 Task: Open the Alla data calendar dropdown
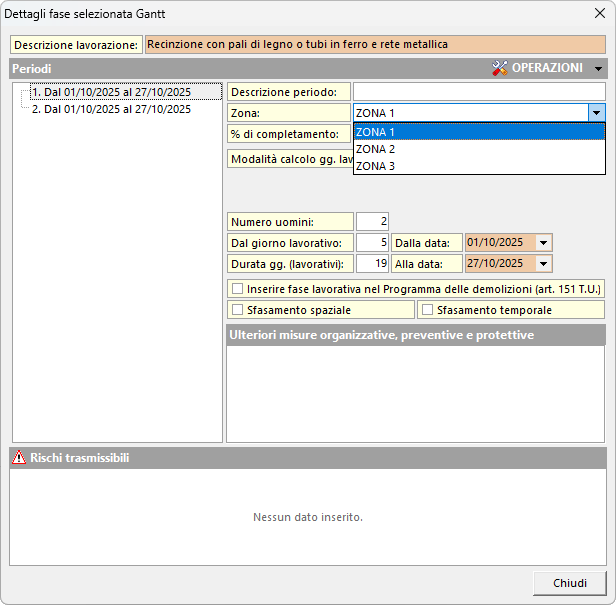click(x=543, y=263)
